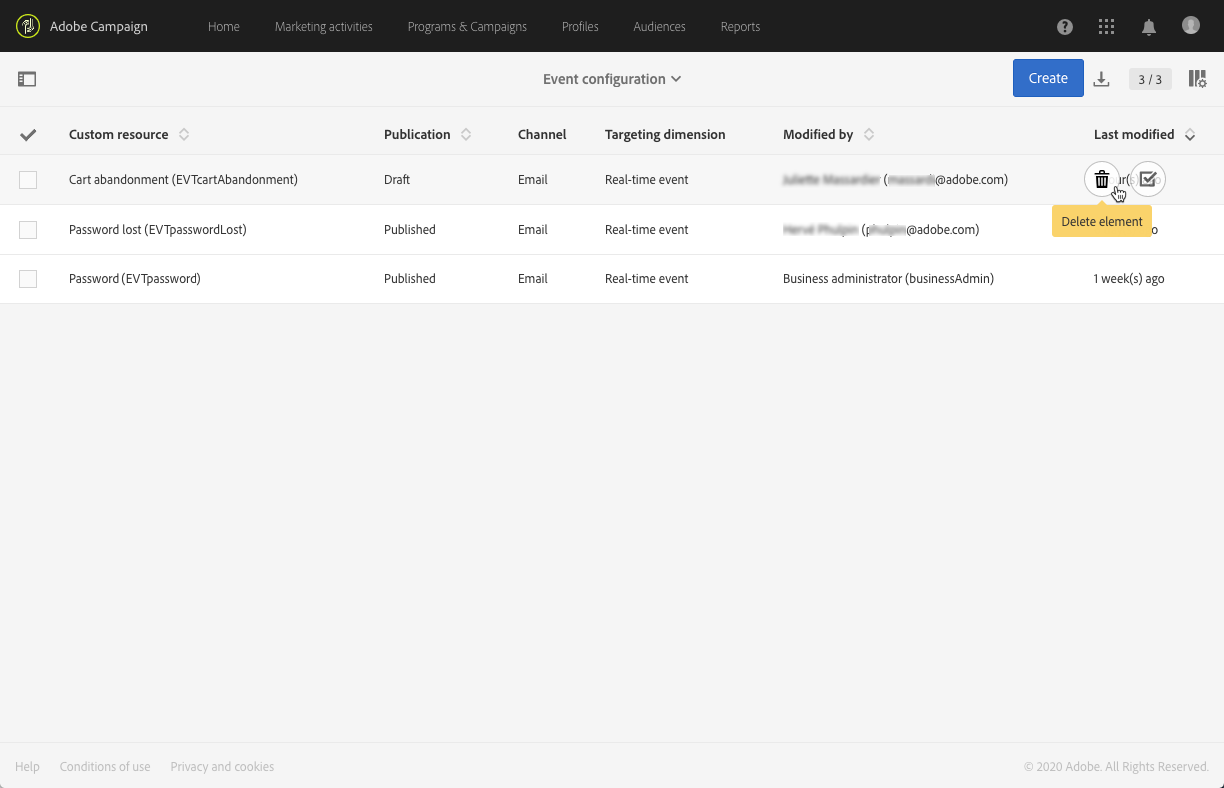Click the Adobe Campaign logo icon

(27, 26)
